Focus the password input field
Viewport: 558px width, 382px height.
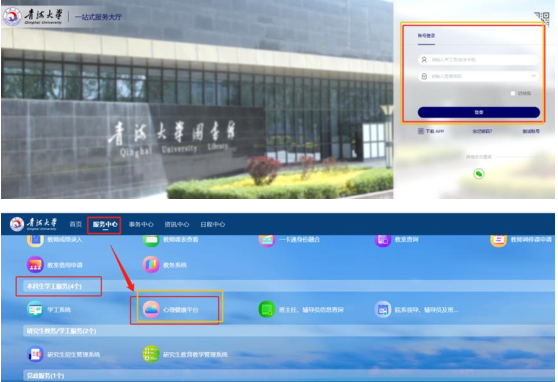point(479,76)
